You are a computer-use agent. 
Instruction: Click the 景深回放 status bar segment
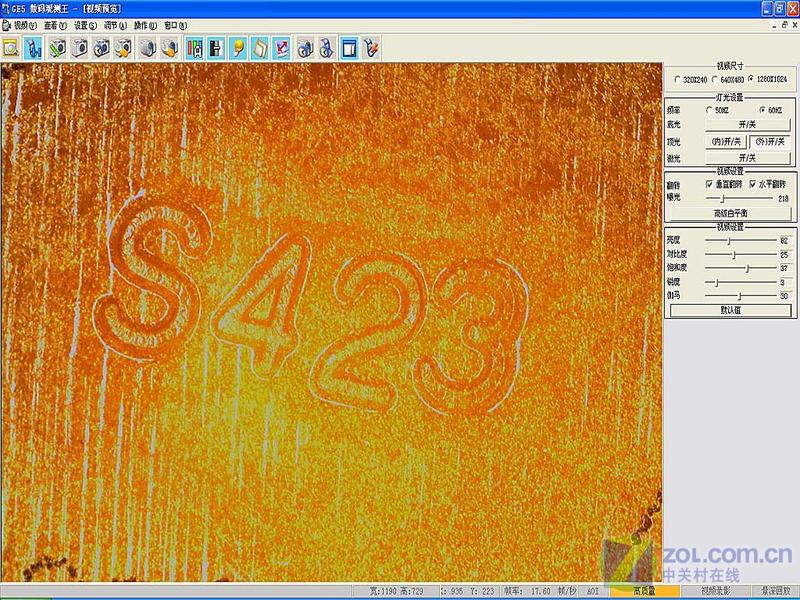pos(776,591)
